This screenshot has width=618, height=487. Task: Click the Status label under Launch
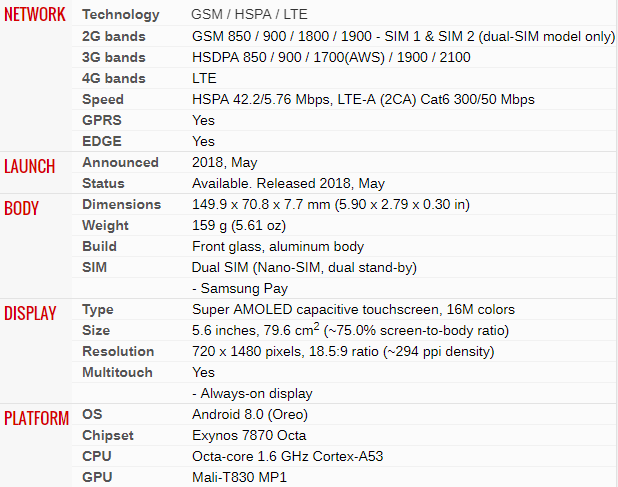pyautogui.click(x=103, y=183)
